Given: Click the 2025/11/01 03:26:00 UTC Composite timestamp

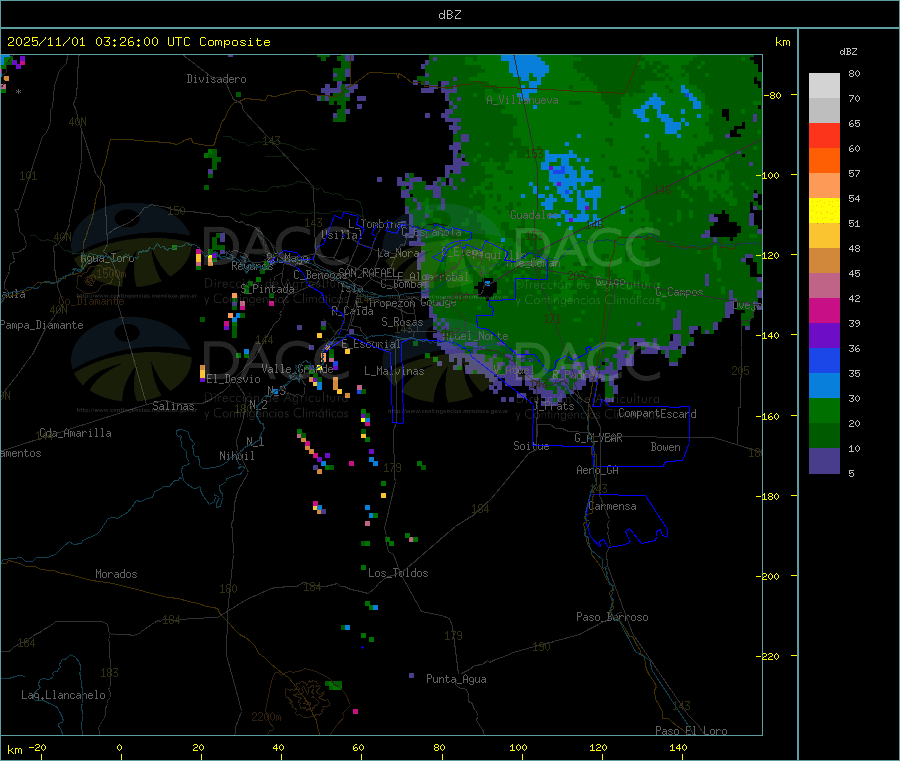Looking at the screenshot, I should pyautogui.click(x=138, y=42).
